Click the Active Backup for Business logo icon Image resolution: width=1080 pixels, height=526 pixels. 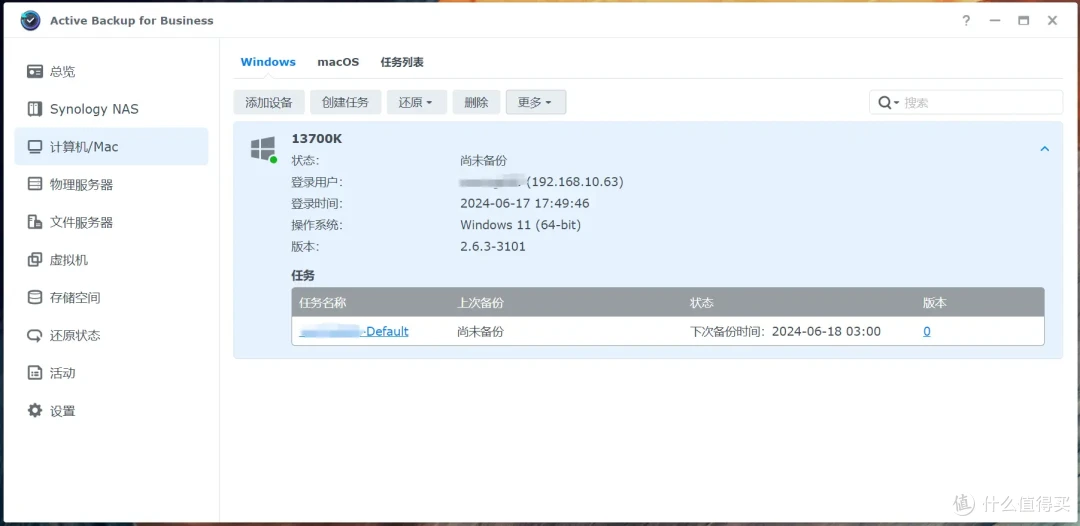point(30,21)
